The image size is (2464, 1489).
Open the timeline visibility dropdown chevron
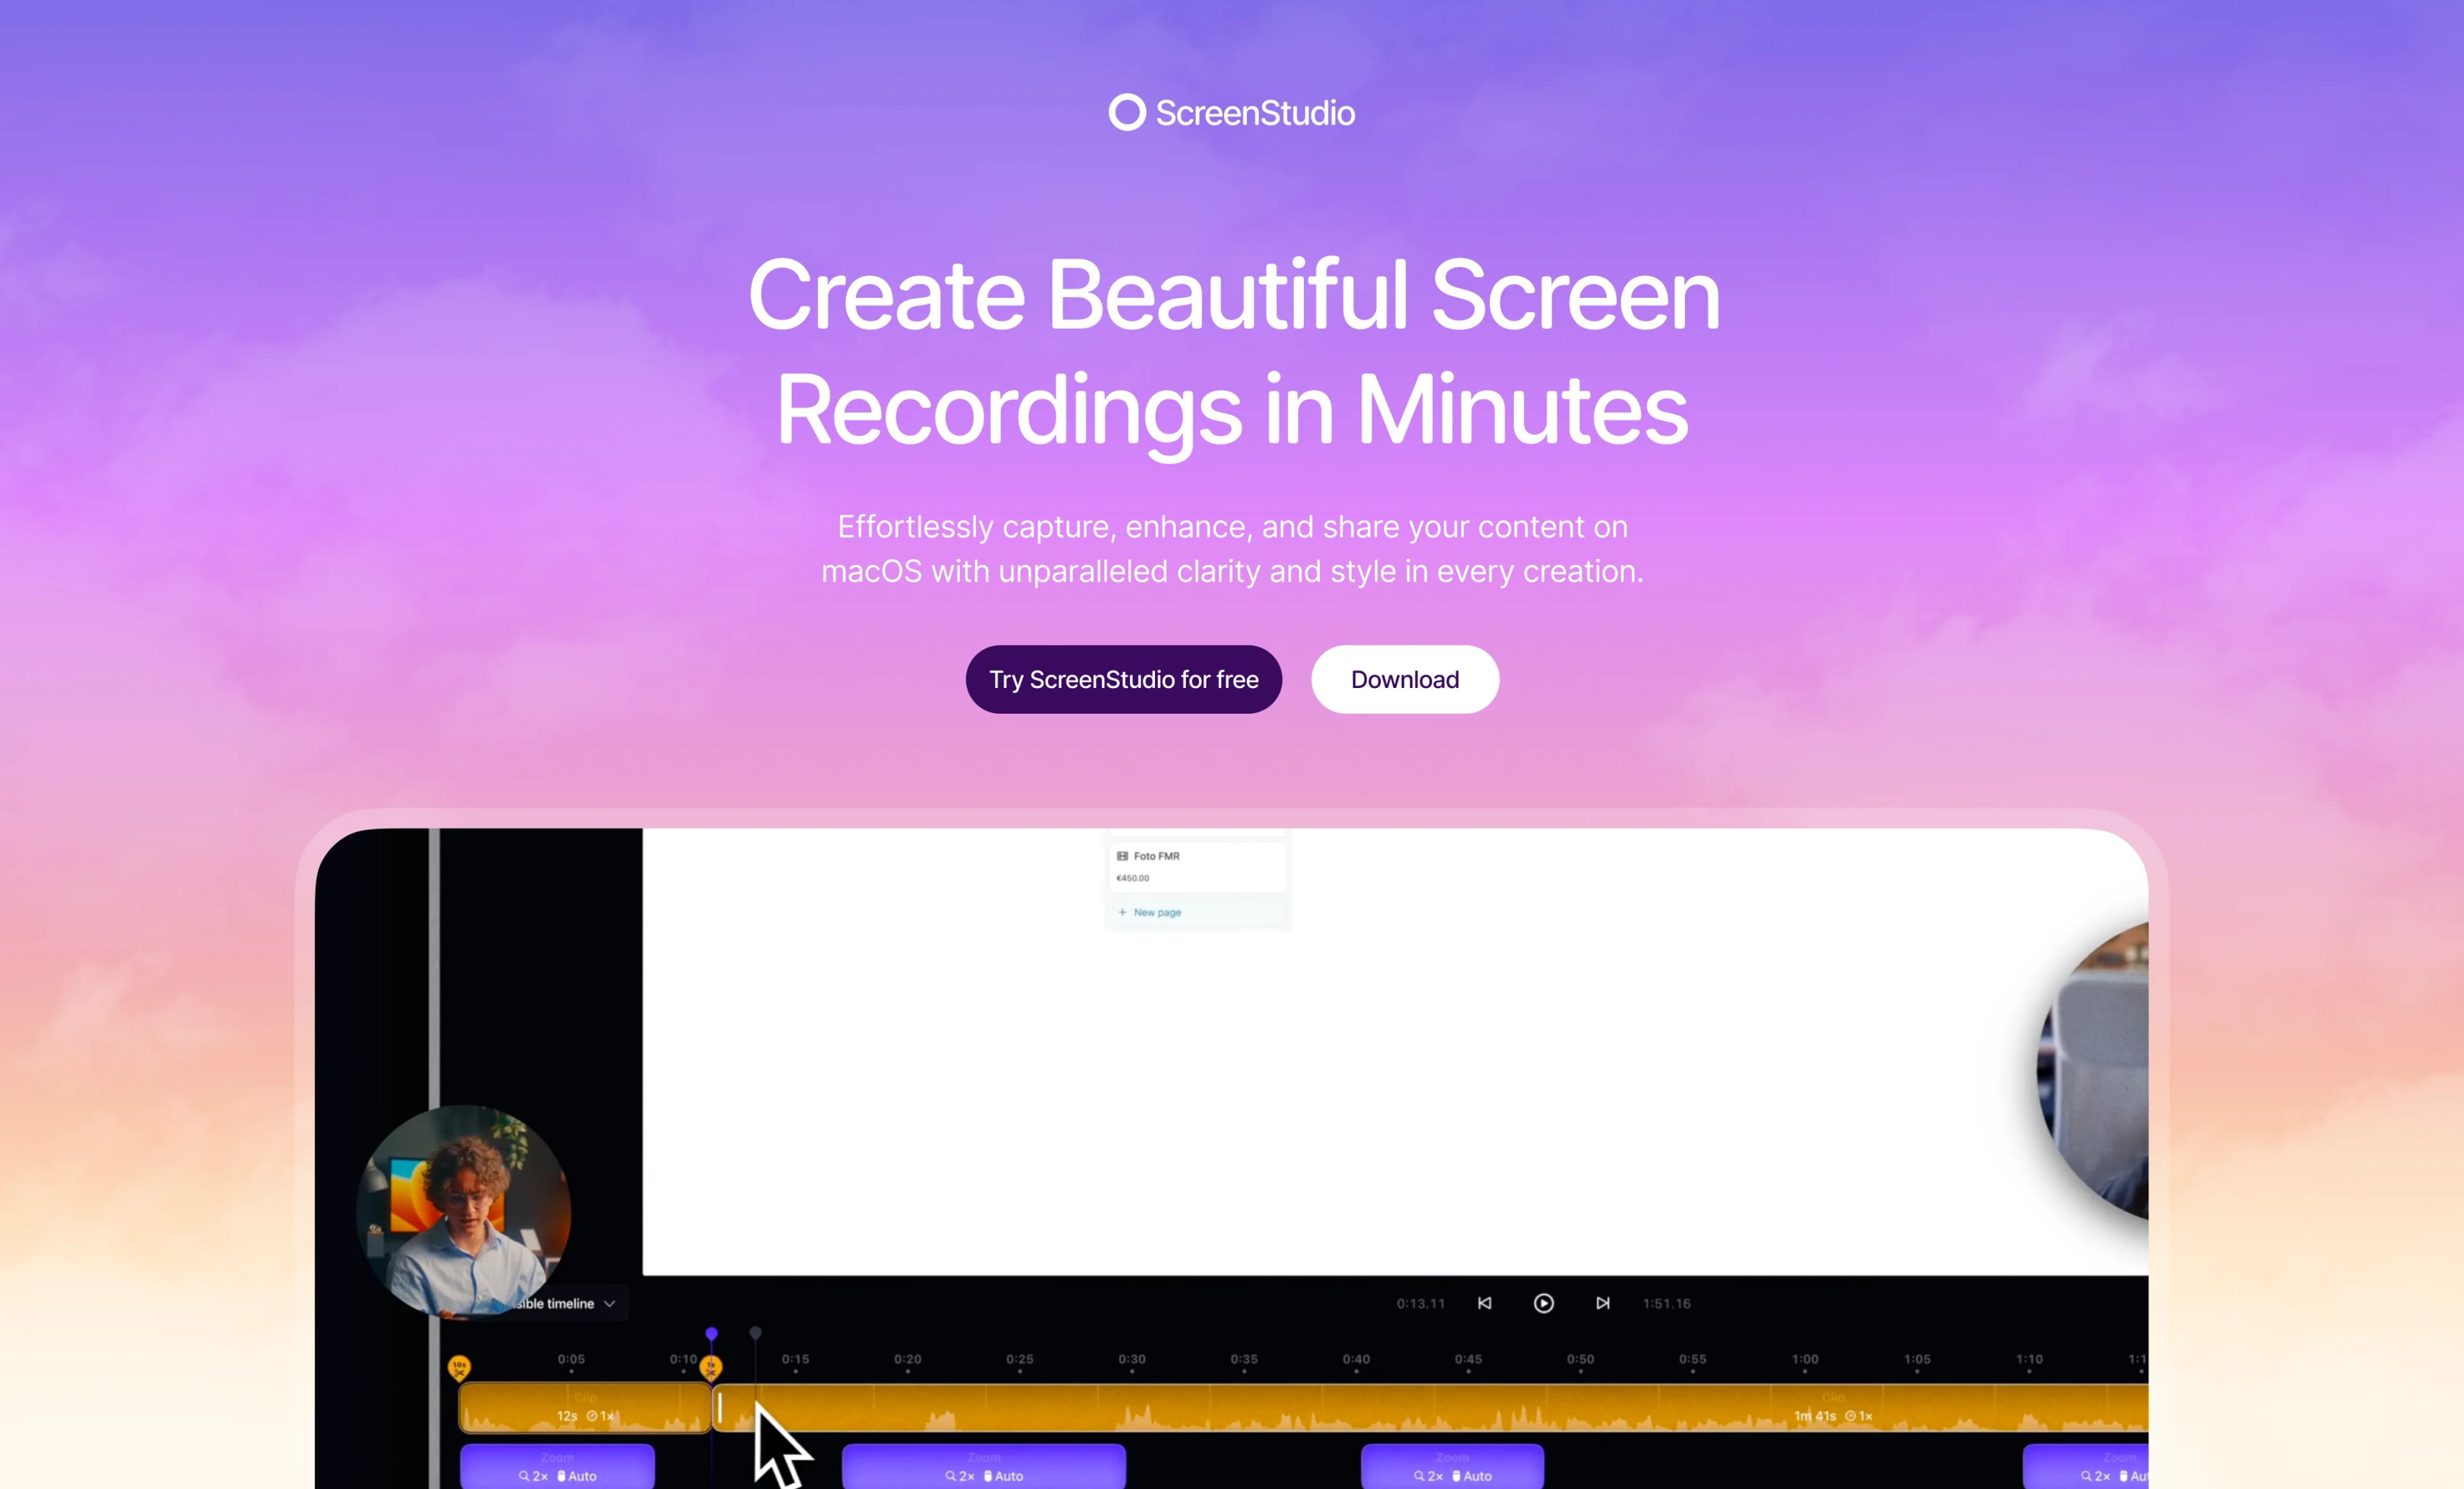[609, 1304]
